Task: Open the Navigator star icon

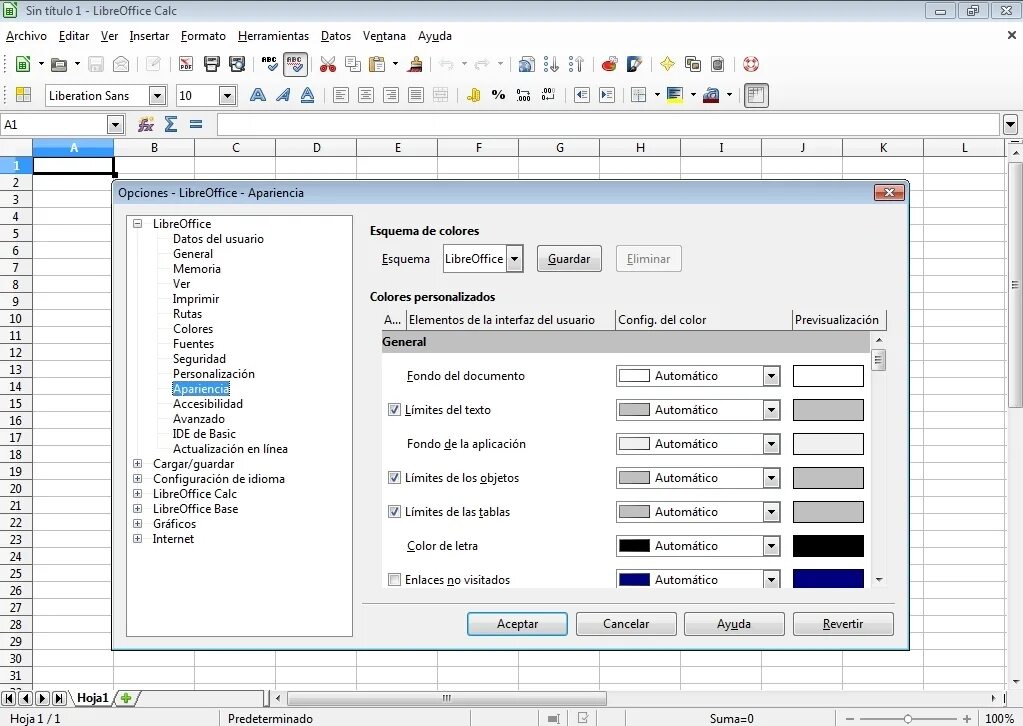Action: [x=667, y=64]
